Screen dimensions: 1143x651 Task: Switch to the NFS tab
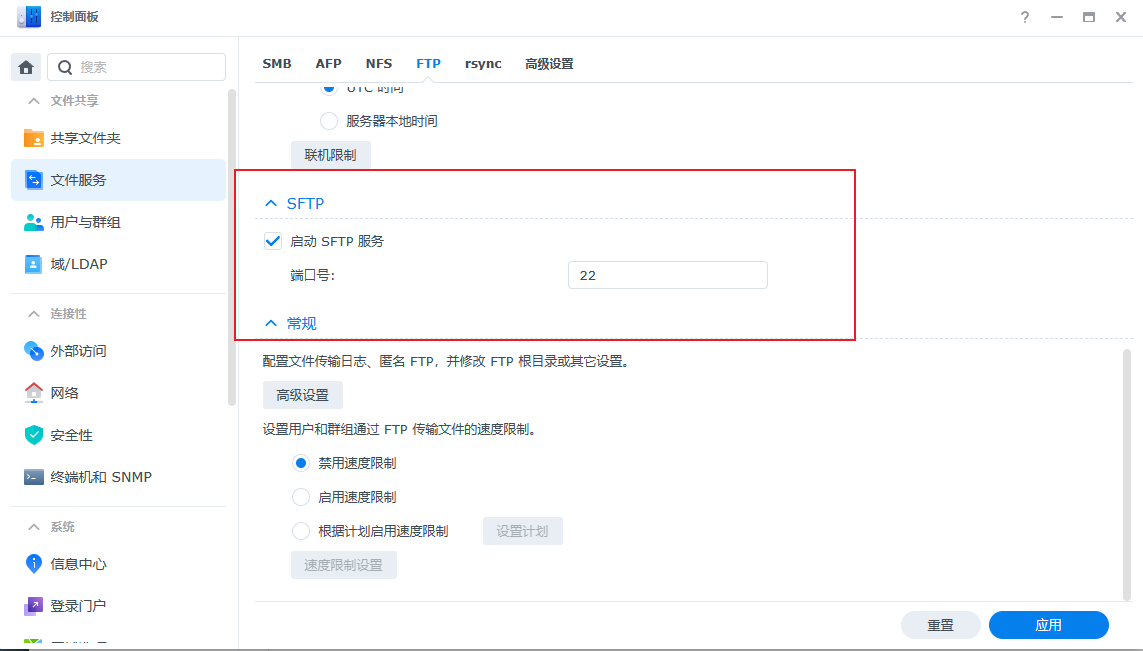click(x=379, y=63)
